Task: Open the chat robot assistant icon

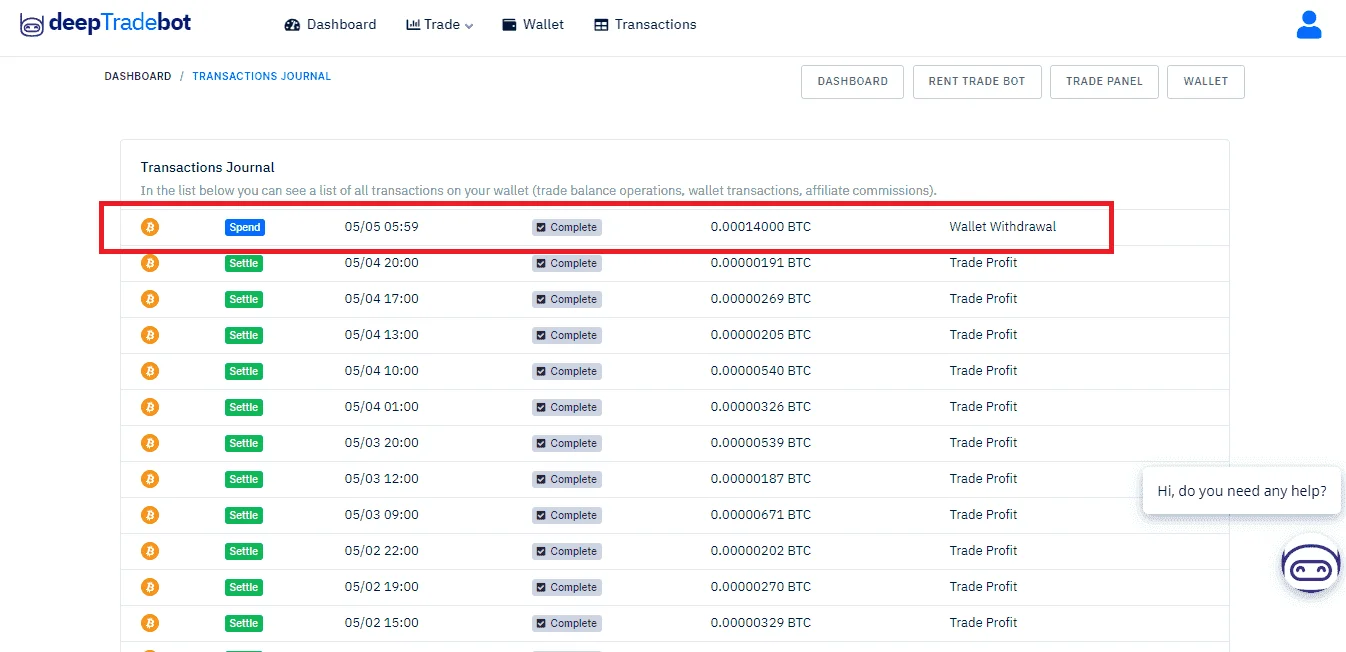Action: coord(1311,567)
